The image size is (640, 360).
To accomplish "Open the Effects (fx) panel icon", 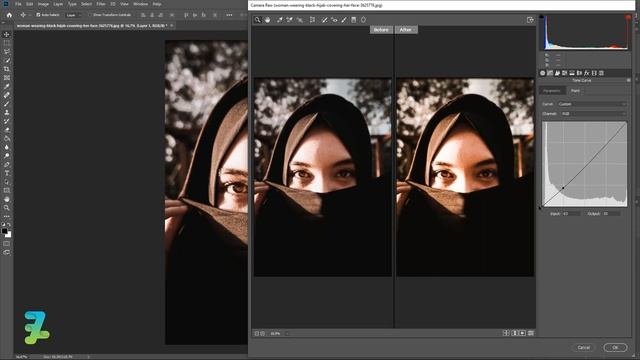I will [x=587, y=73].
